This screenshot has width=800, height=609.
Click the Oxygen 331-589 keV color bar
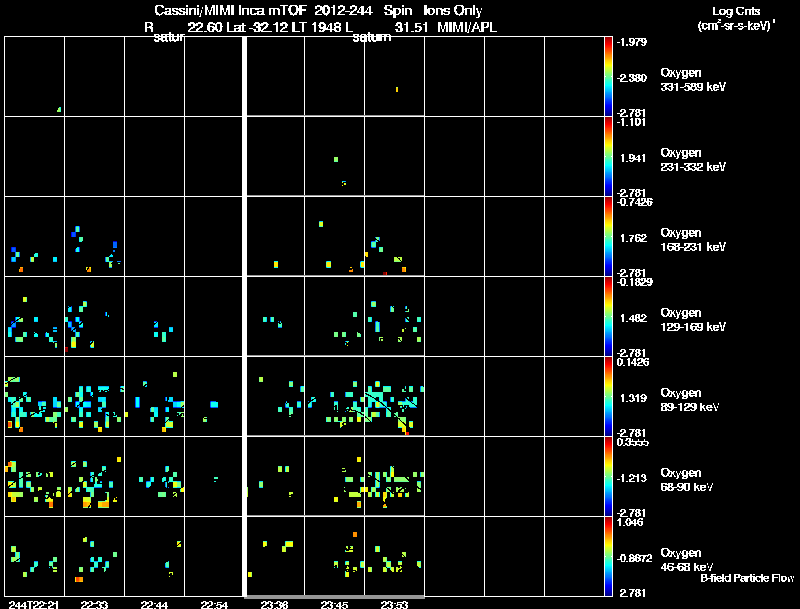coord(608,76)
